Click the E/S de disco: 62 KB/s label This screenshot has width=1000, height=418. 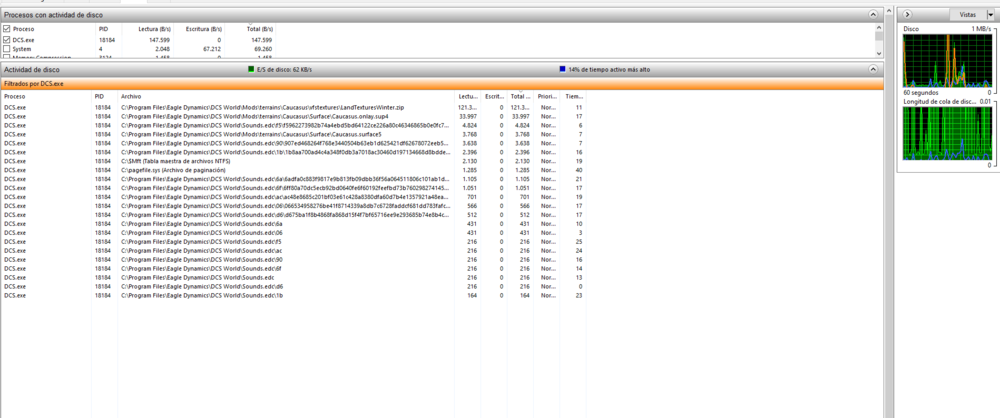coord(284,69)
